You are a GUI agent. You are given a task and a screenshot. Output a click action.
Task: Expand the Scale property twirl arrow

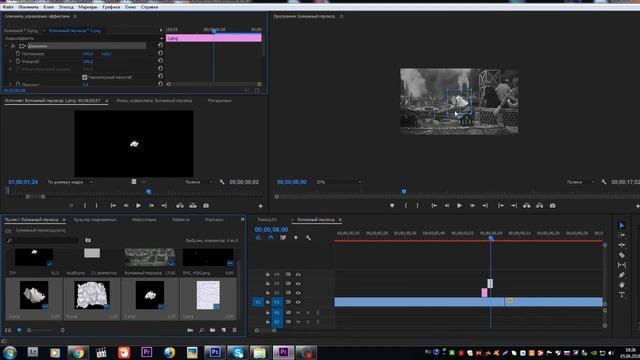11,61
